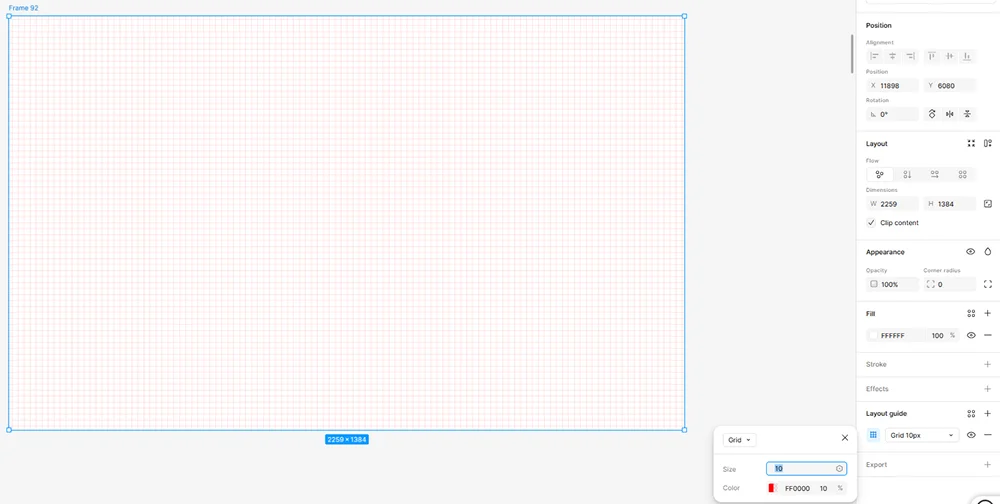1000x504 pixels.
Task: Select the Frame 92 label on canvas
Action: (x=22, y=8)
